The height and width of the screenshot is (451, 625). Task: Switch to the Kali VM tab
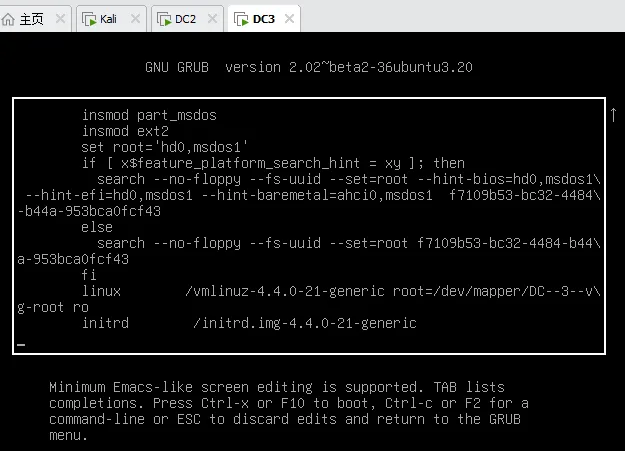coord(112,19)
